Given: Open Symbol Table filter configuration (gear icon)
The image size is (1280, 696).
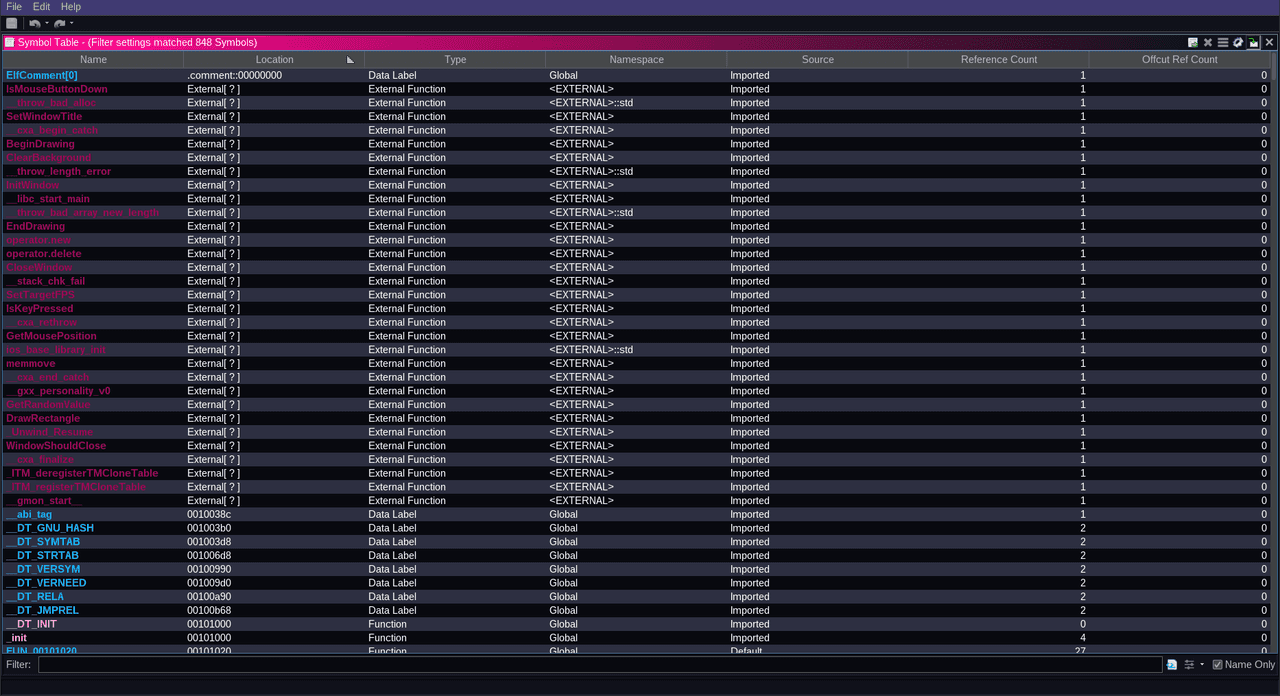Looking at the screenshot, I should point(1237,43).
